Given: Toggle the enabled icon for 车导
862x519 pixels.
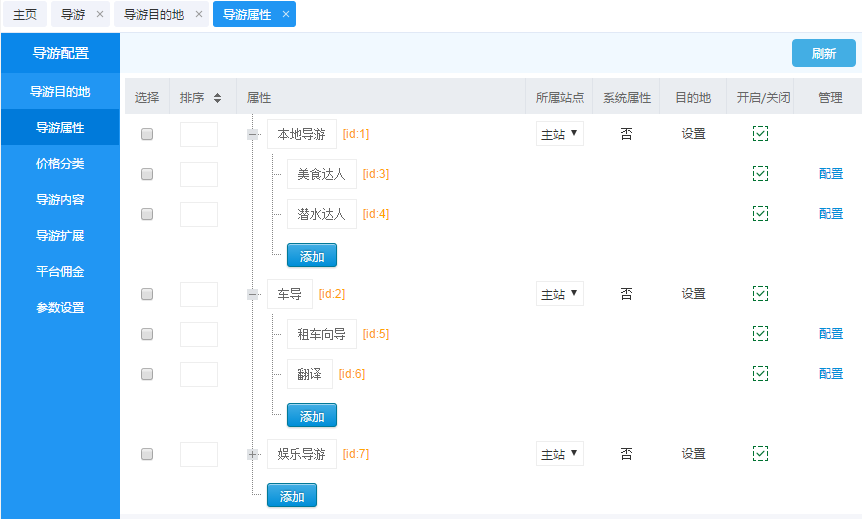Looking at the screenshot, I should point(760,293).
